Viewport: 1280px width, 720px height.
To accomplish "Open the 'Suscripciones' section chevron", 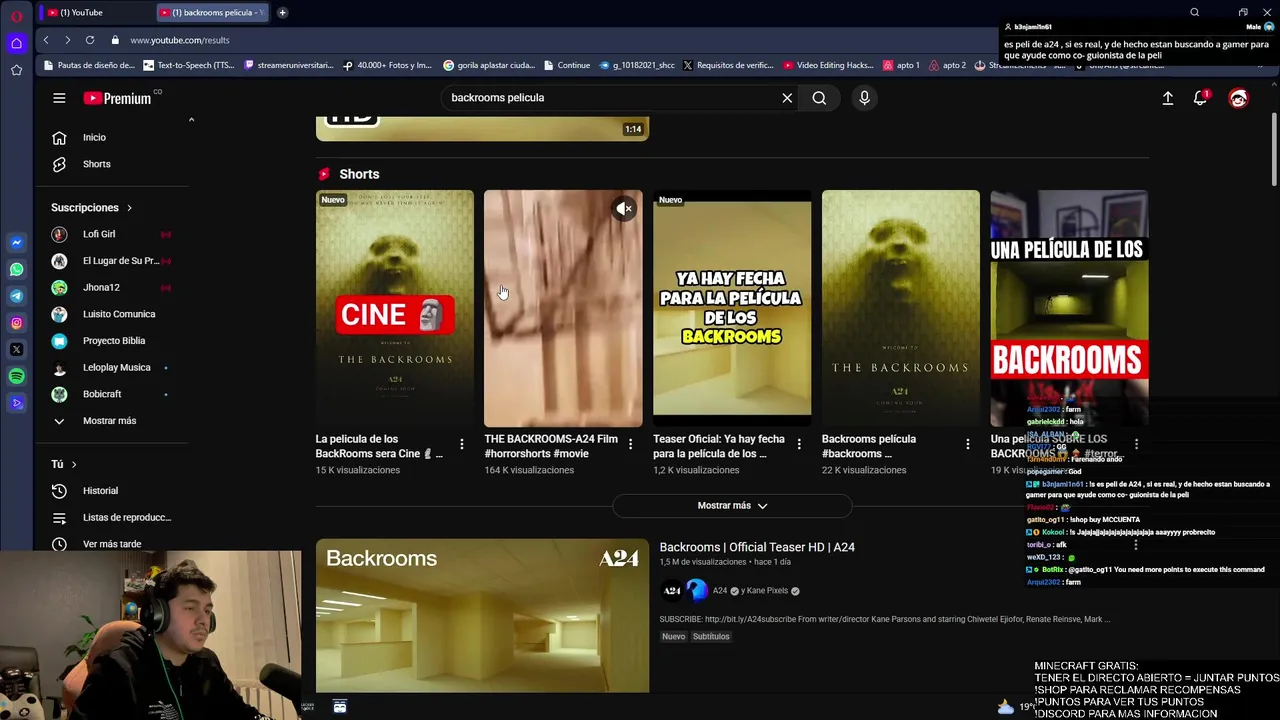I will point(129,208).
